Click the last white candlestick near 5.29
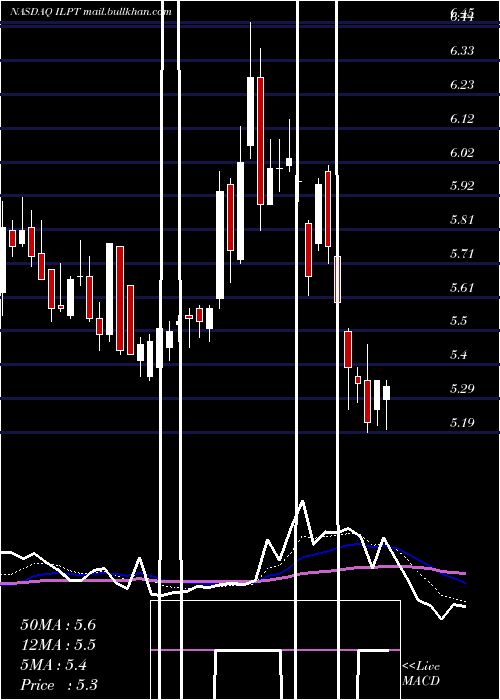 click(x=386, y=393)
